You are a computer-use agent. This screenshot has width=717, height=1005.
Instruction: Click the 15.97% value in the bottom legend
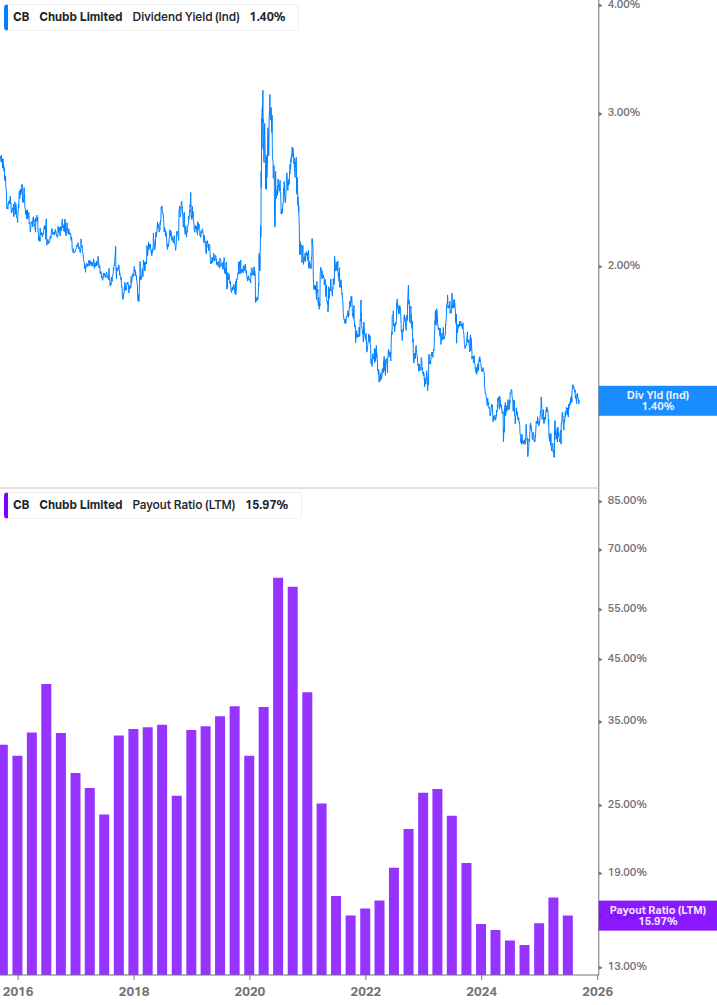pos(267,505)
